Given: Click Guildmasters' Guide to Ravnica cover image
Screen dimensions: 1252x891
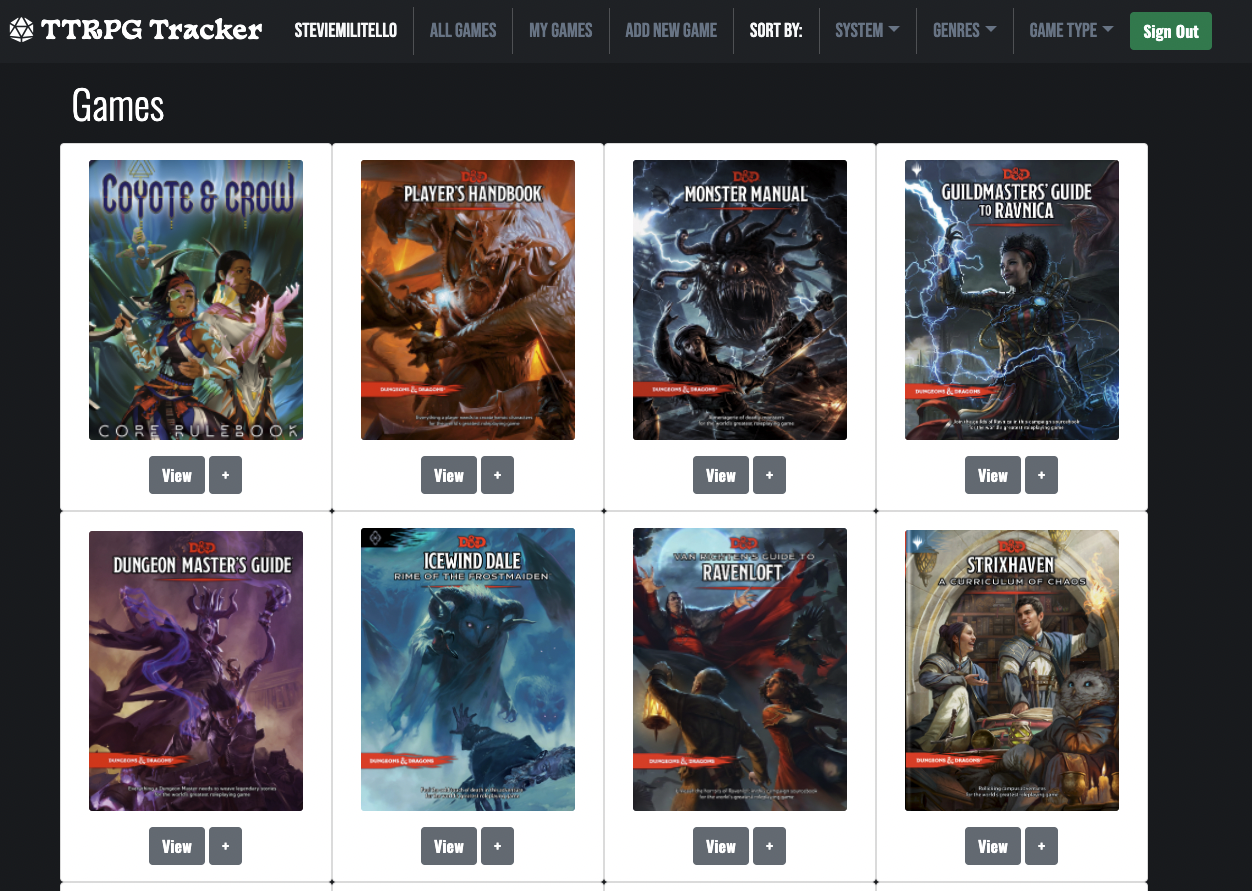Looking at the screenshot, I should point(1012,300).
